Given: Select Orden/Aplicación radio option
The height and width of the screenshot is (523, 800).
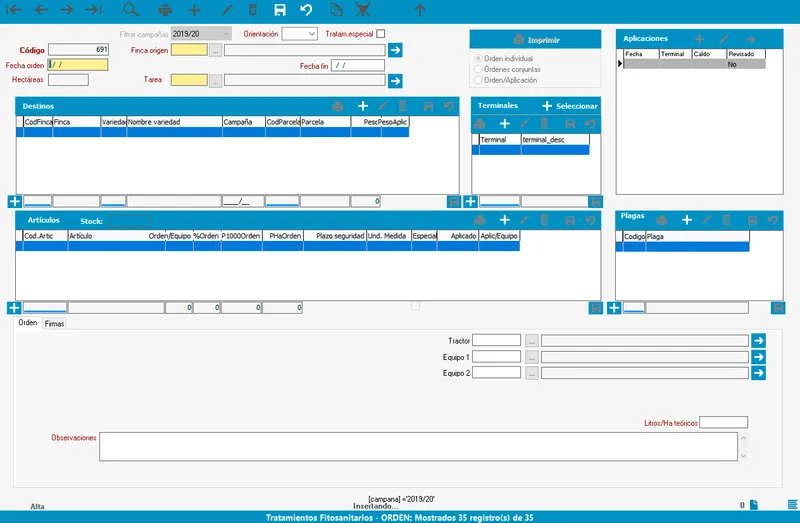Looking at the screenshot, I should click(478, 80).
